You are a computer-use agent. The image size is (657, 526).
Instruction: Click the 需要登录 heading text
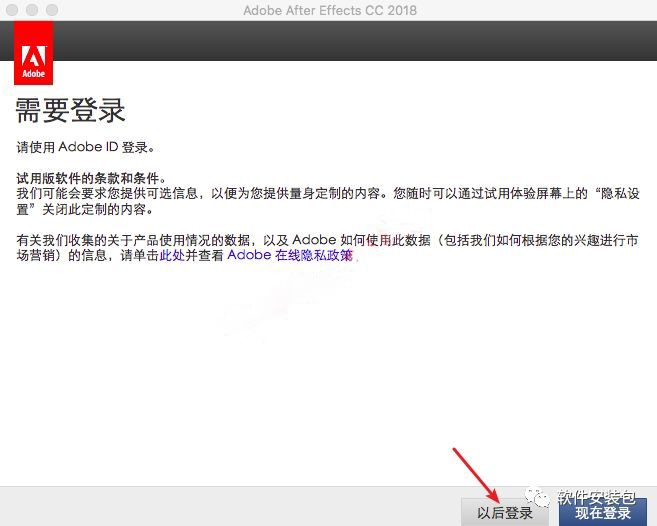coord(70,111)
